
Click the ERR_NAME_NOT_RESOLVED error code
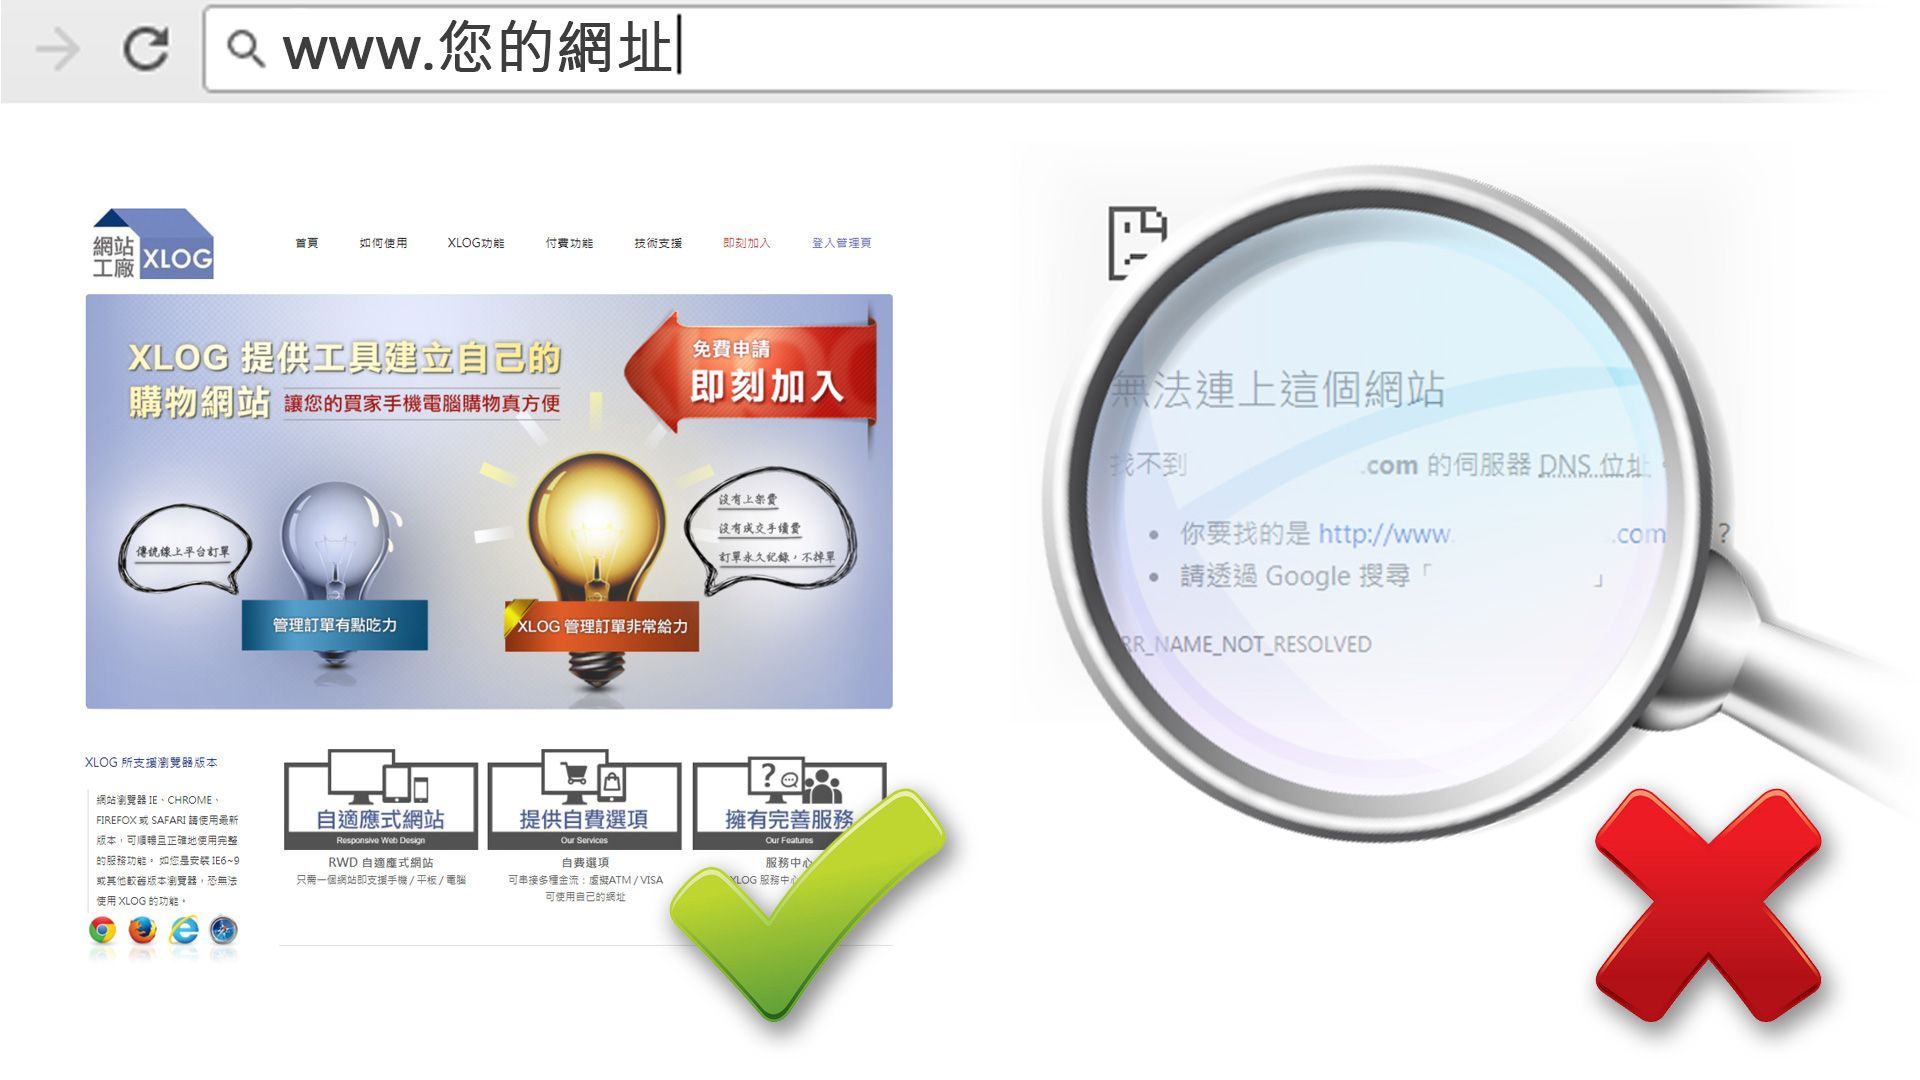[1245, 644]
